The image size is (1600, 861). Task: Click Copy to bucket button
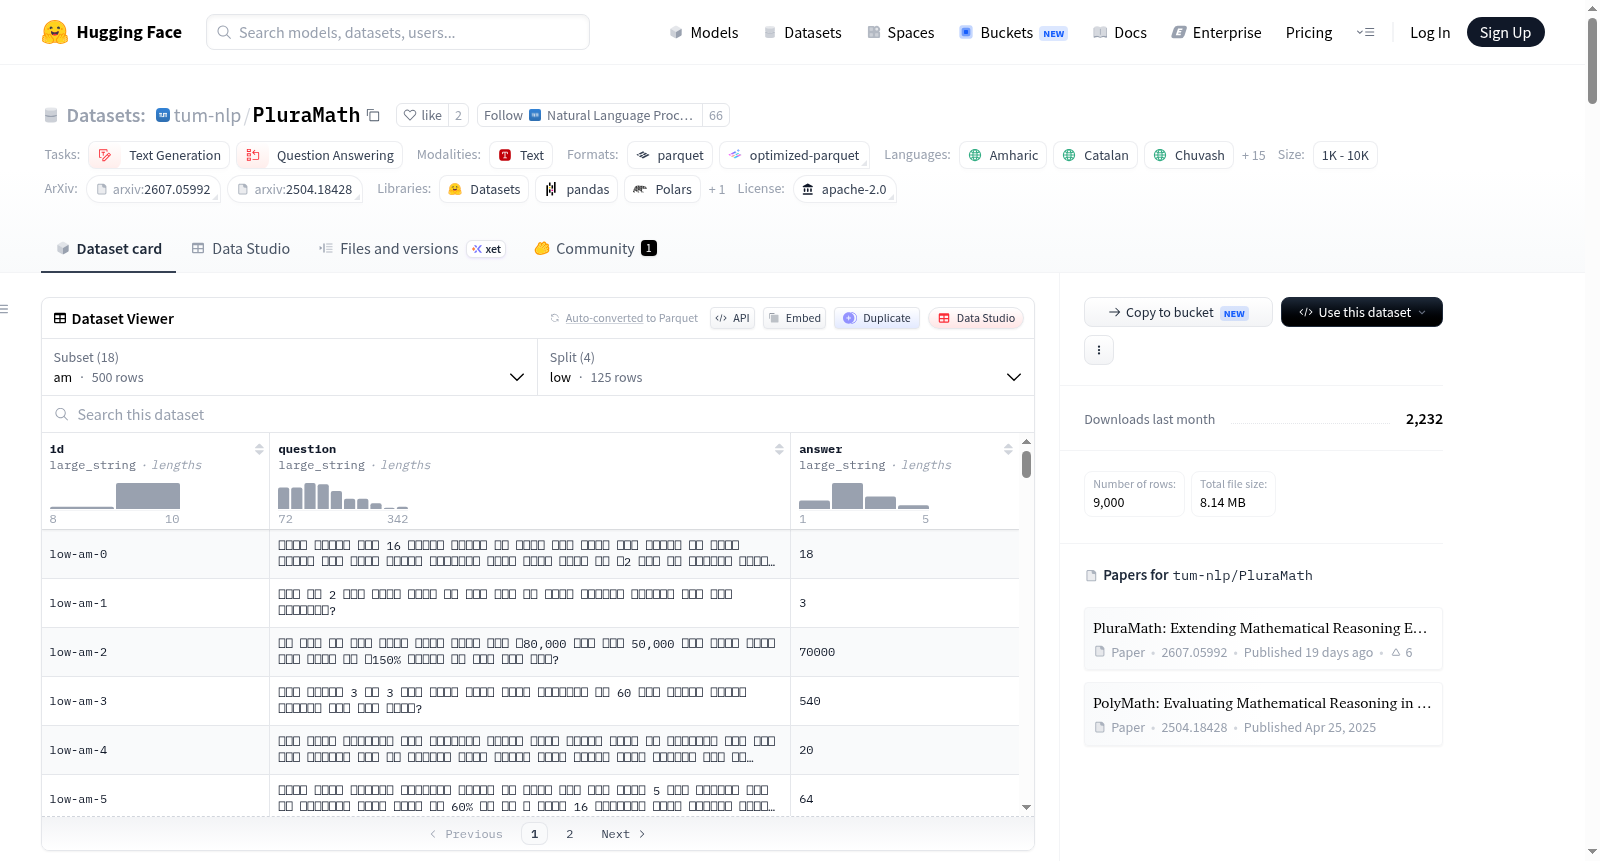point(1178,312)
